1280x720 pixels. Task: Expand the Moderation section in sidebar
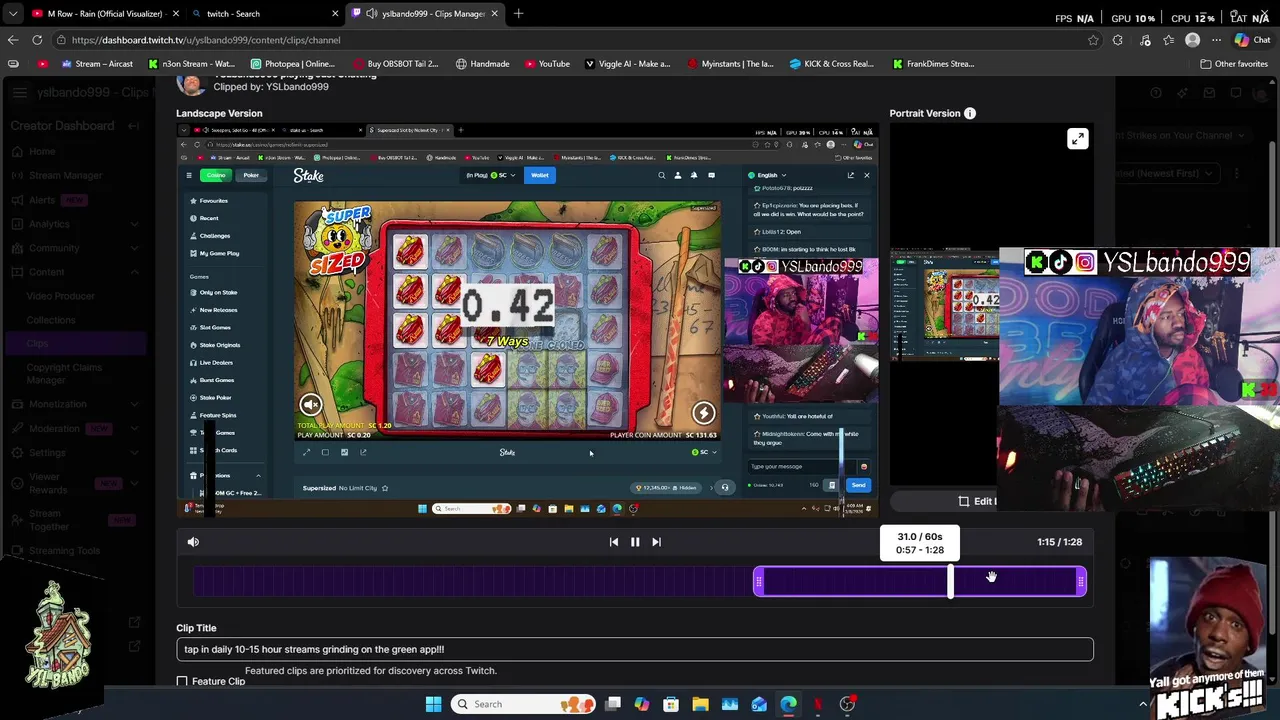(x=135, y=428)
